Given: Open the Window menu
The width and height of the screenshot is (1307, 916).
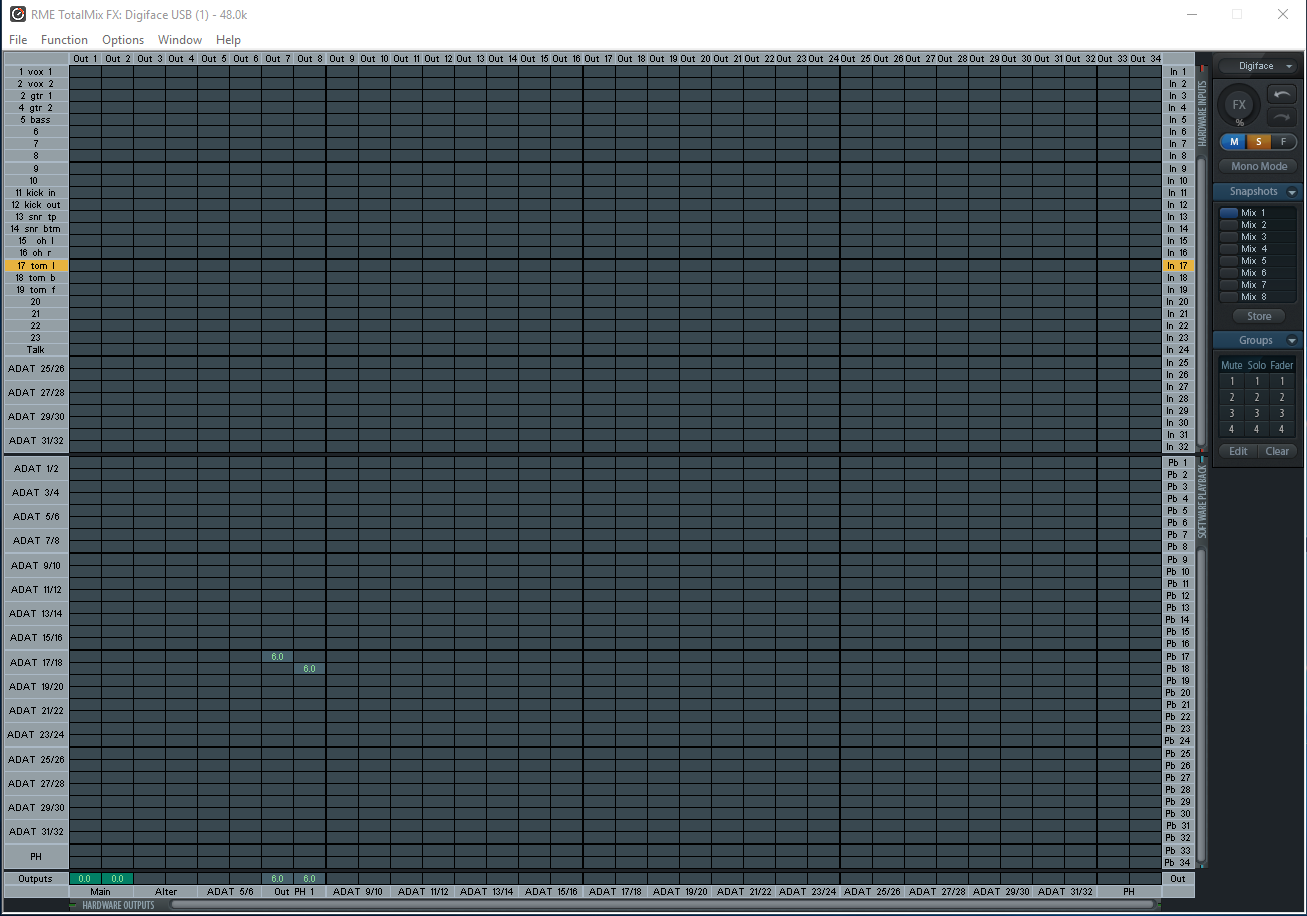Looking at the screenshot, I should pyautogui.click(x=180, y=40).
